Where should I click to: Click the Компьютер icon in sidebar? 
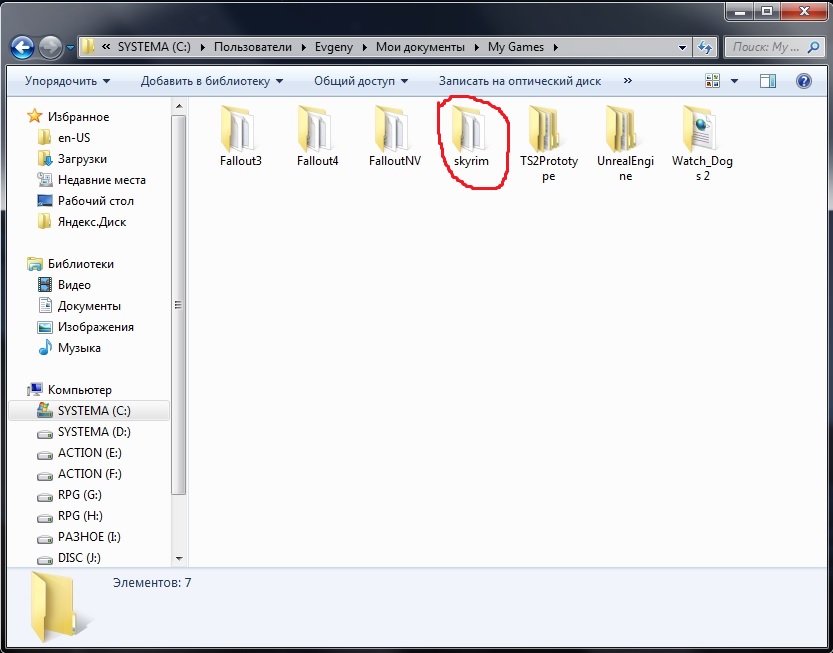[x=35, y=389]
